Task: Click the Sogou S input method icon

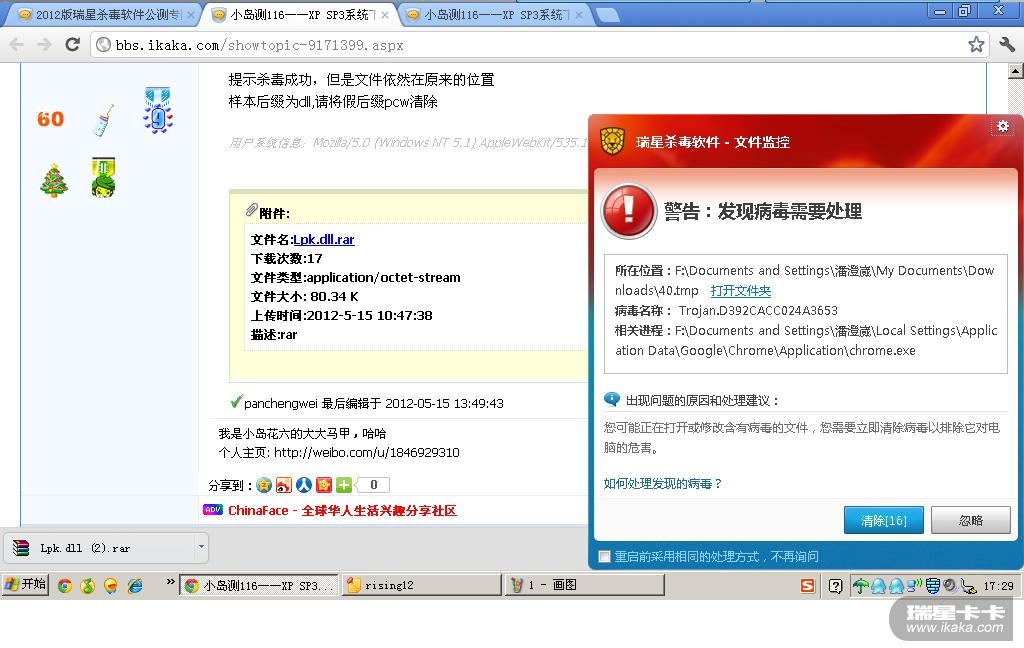Action: (808, 586)
